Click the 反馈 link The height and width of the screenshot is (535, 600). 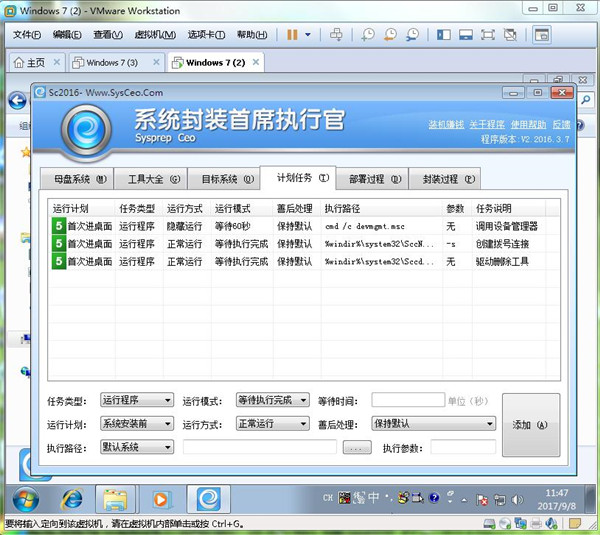pos(561,124)
